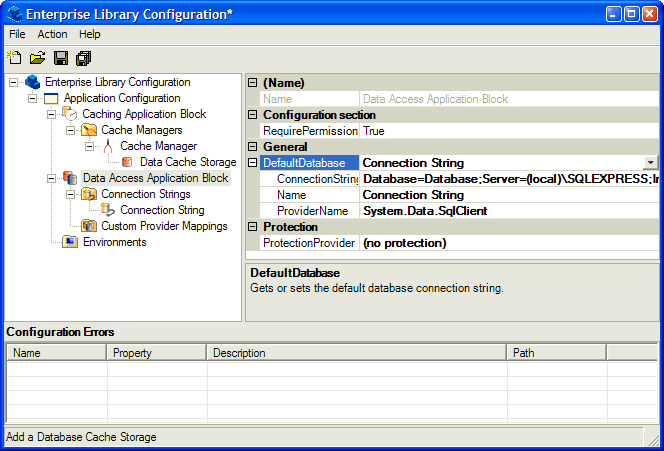Click the Save floppy disk icon
This screenshot has height=451, width=664.
[61, 58]
